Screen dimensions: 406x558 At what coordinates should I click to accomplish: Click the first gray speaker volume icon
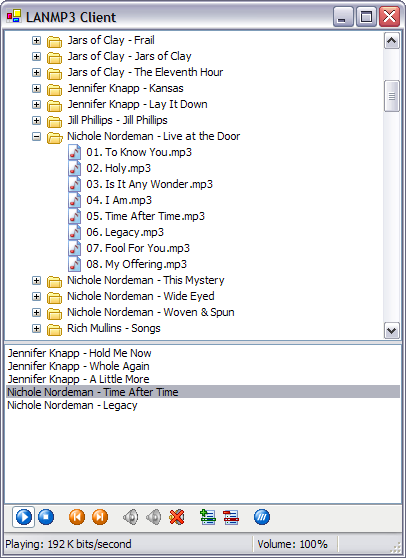(x=131, y=517)
